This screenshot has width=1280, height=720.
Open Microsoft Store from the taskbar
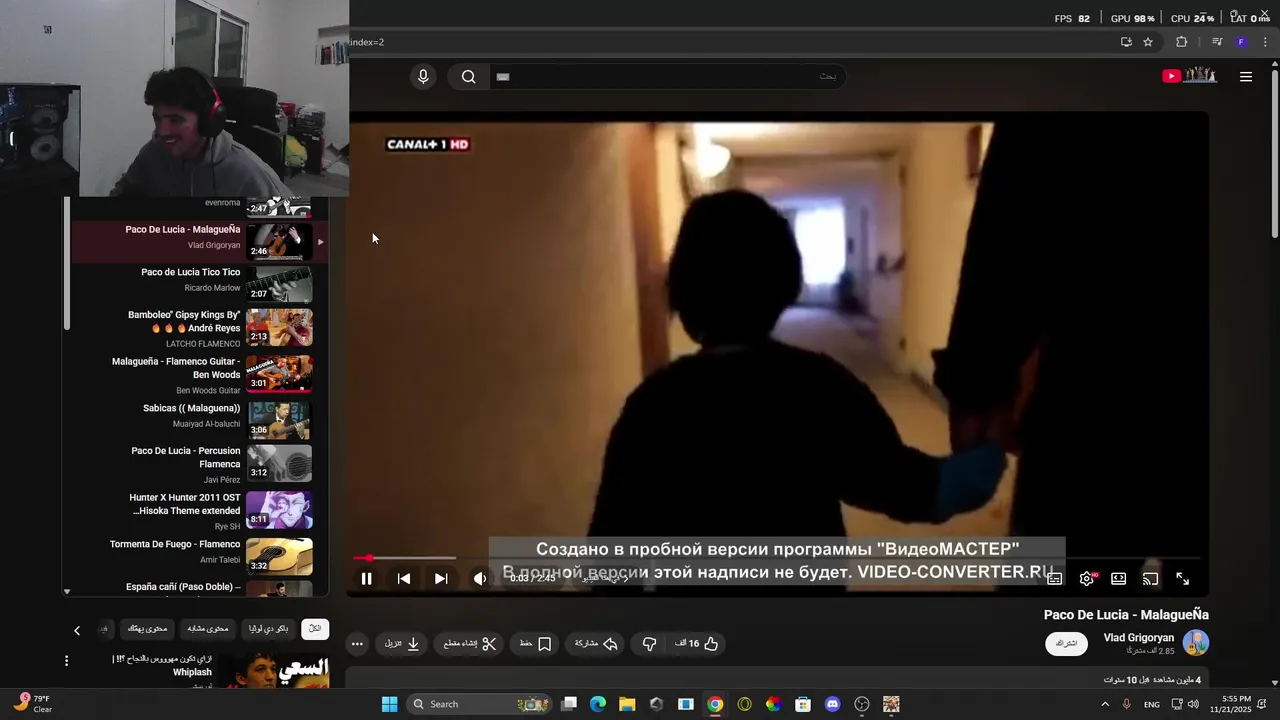click(x=803, y=704)
